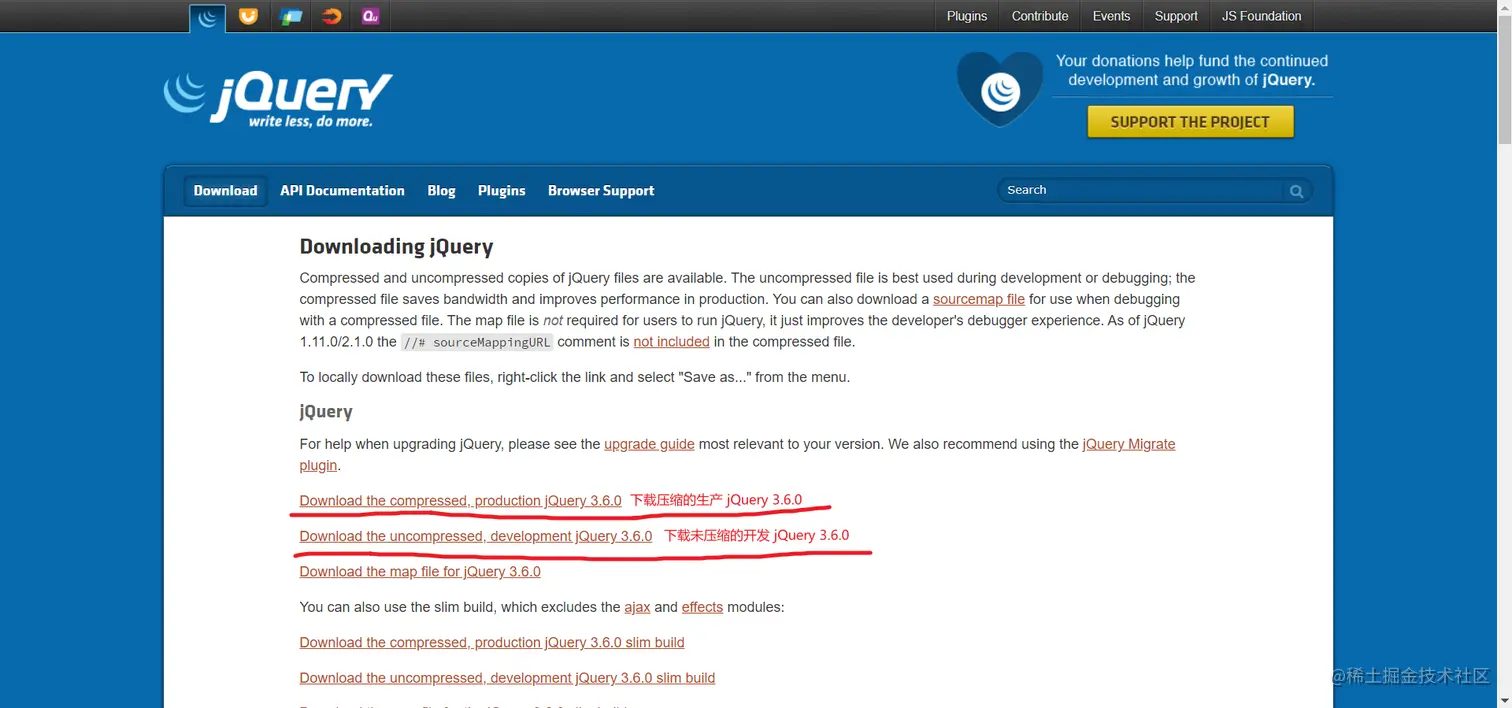Open the upgrade guide link

(x=649, y=444)
